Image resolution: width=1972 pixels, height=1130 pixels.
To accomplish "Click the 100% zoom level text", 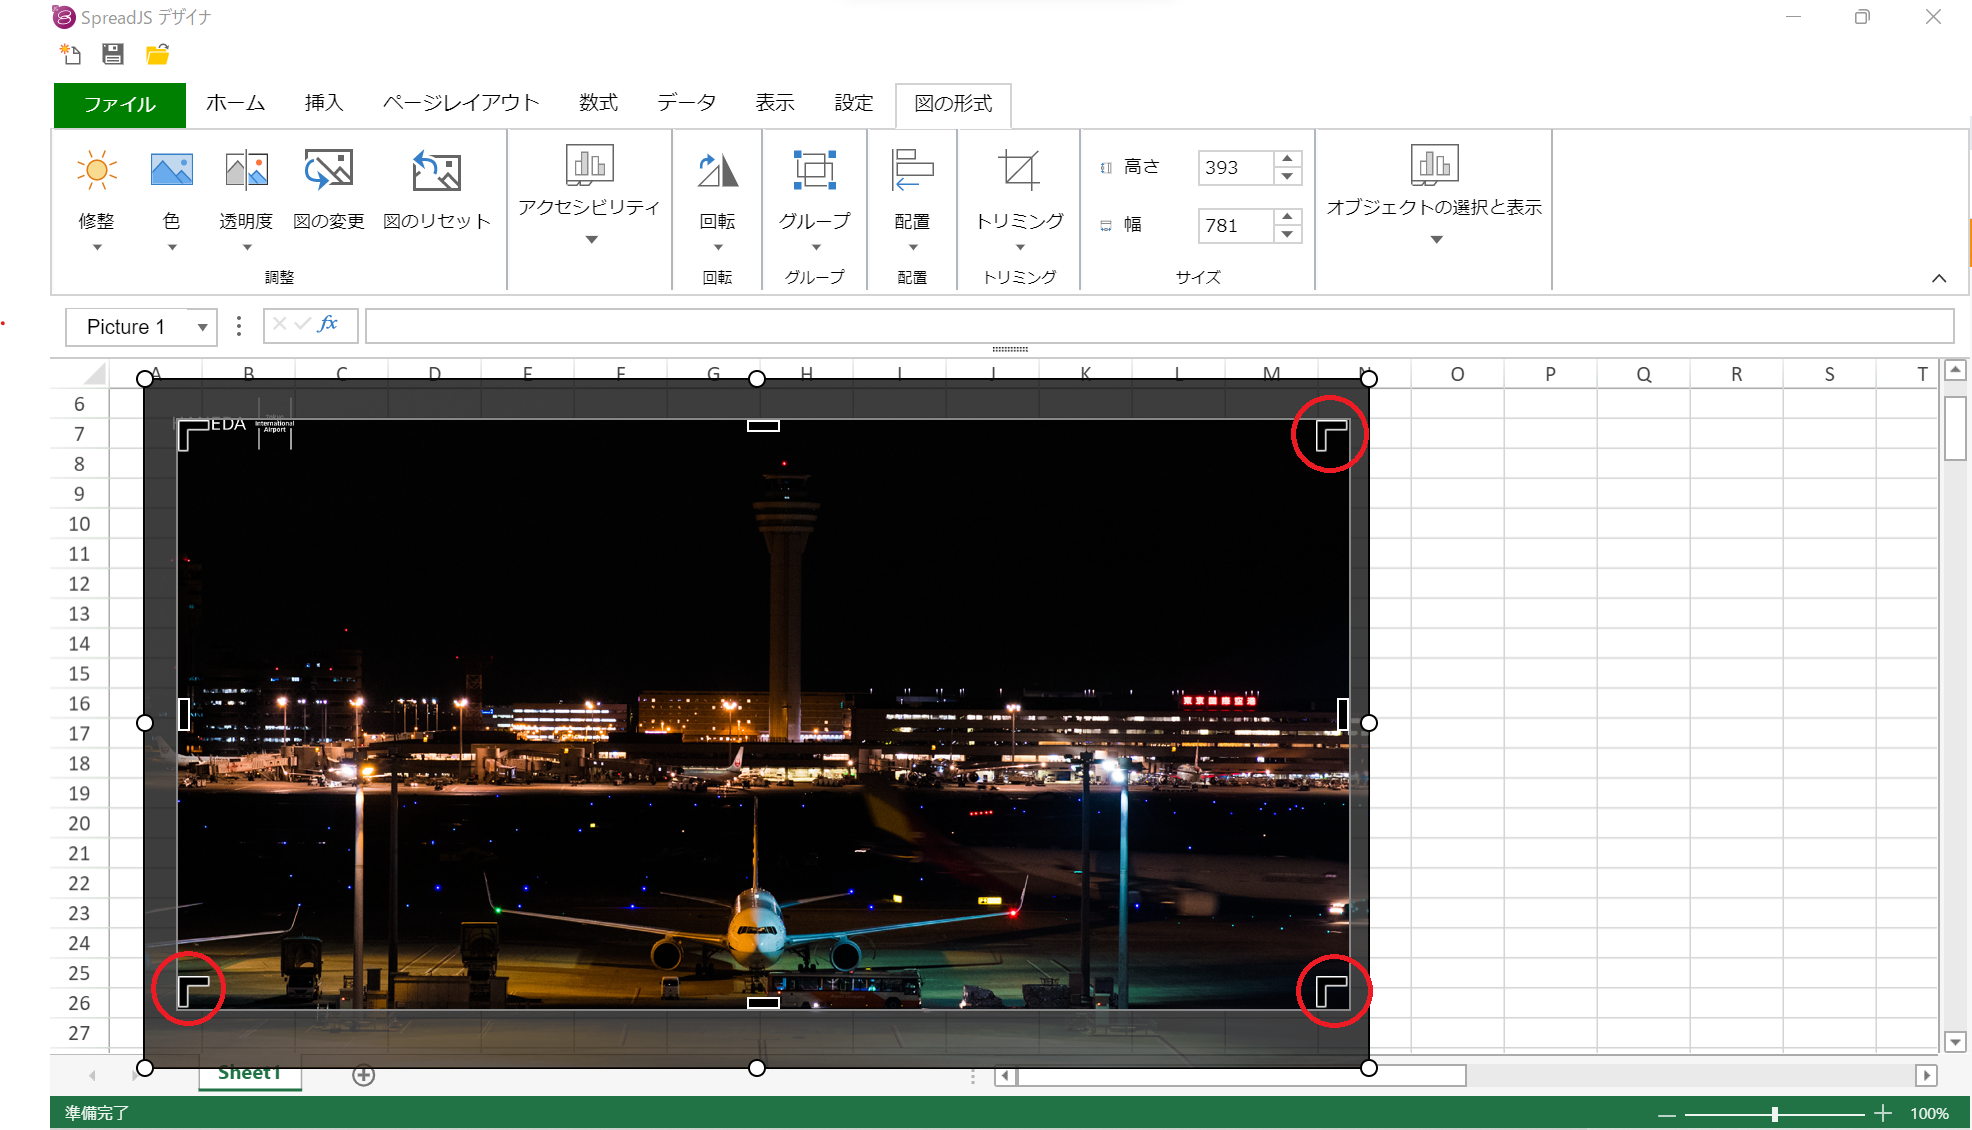I will point(1929,1114).
